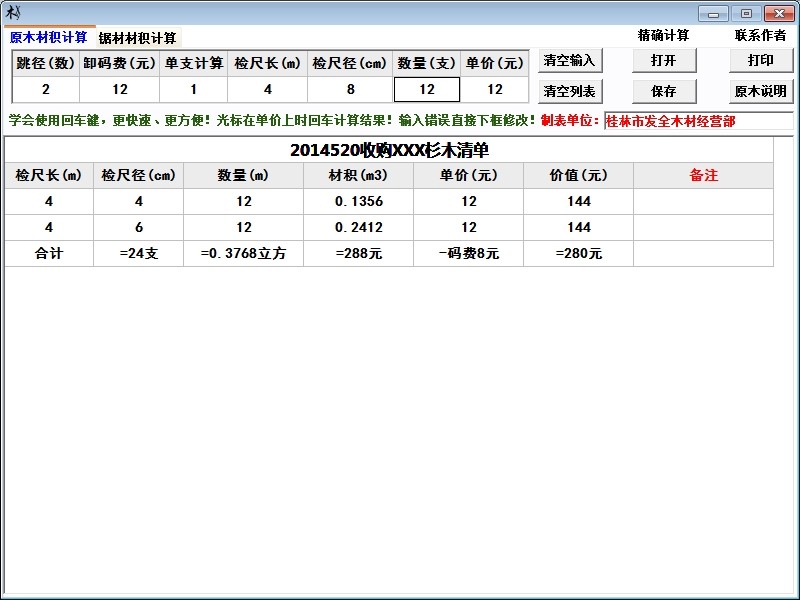Select the 检尺长(m) input showing 4
Screen dimensions: 800x600
(x=270, y=89)
